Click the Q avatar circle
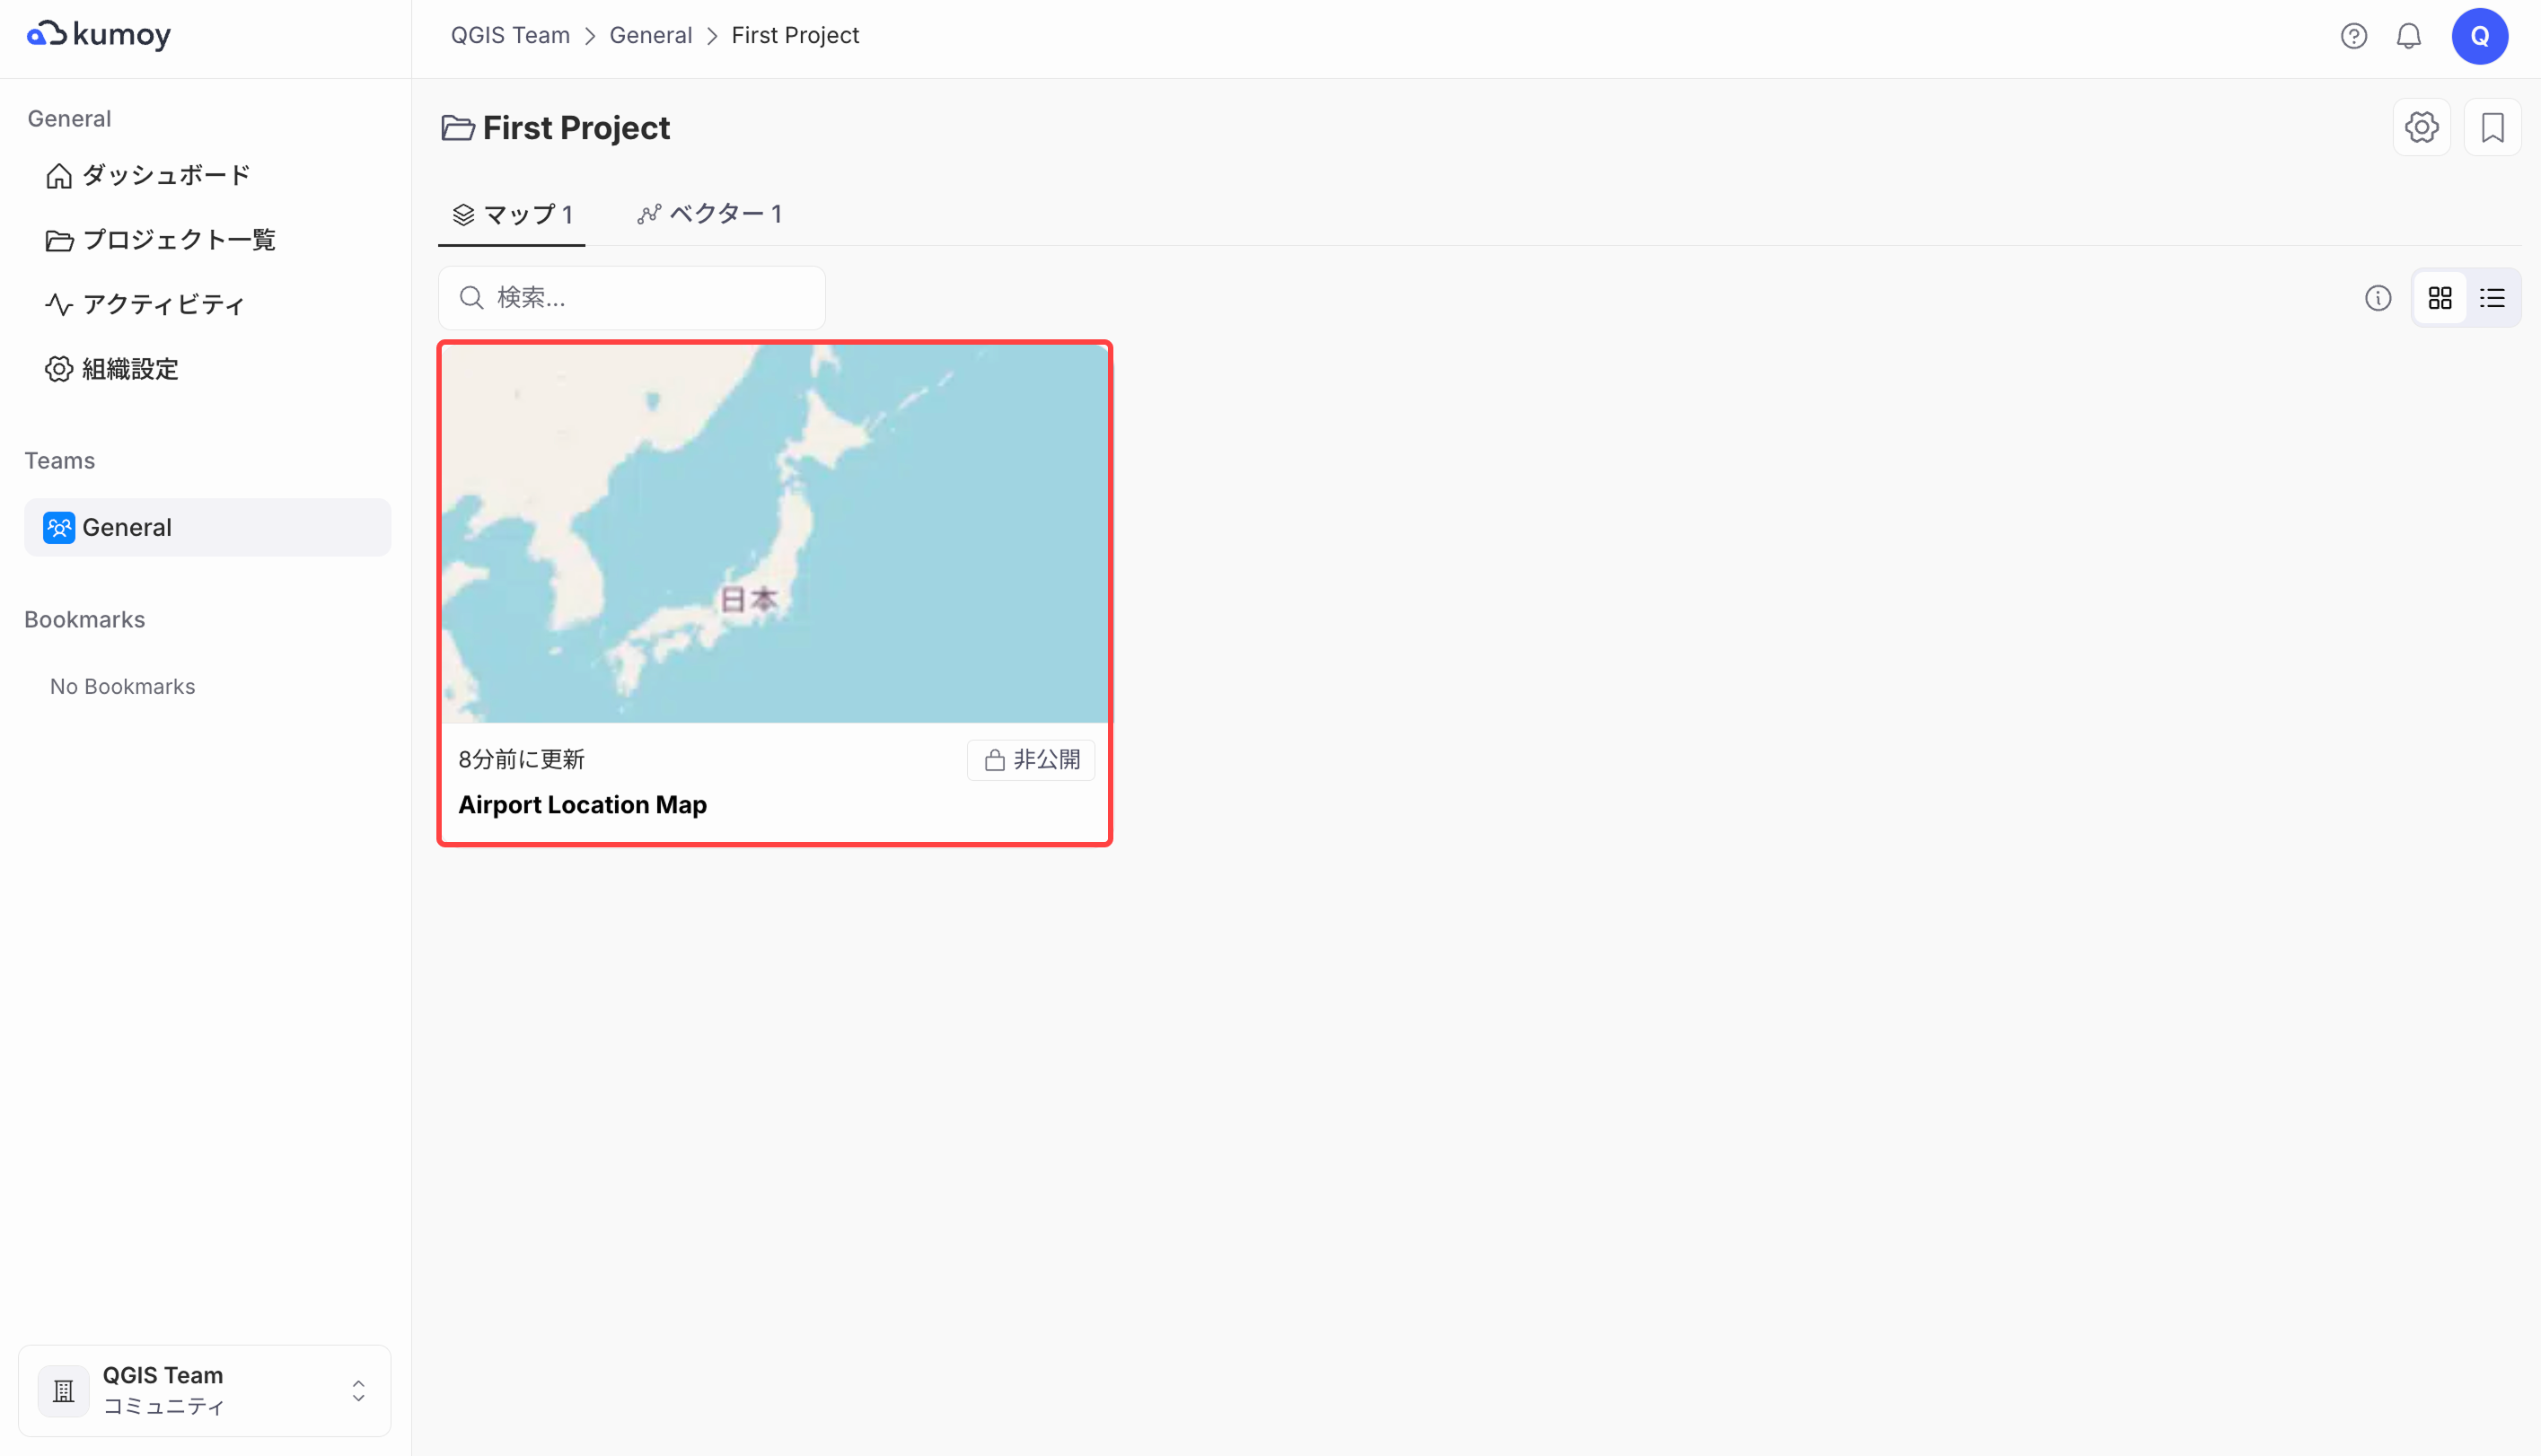 click(x=2481, y=36)
